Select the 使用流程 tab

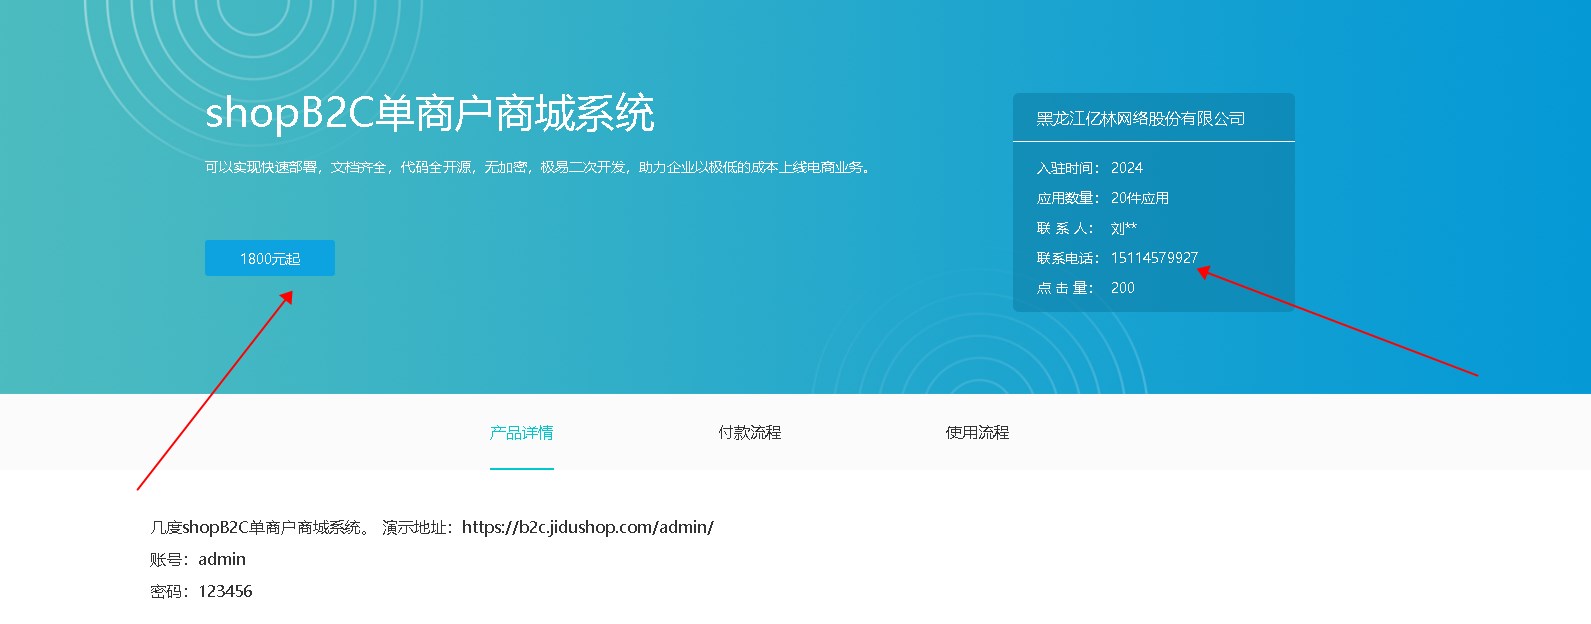pos(978,432)
